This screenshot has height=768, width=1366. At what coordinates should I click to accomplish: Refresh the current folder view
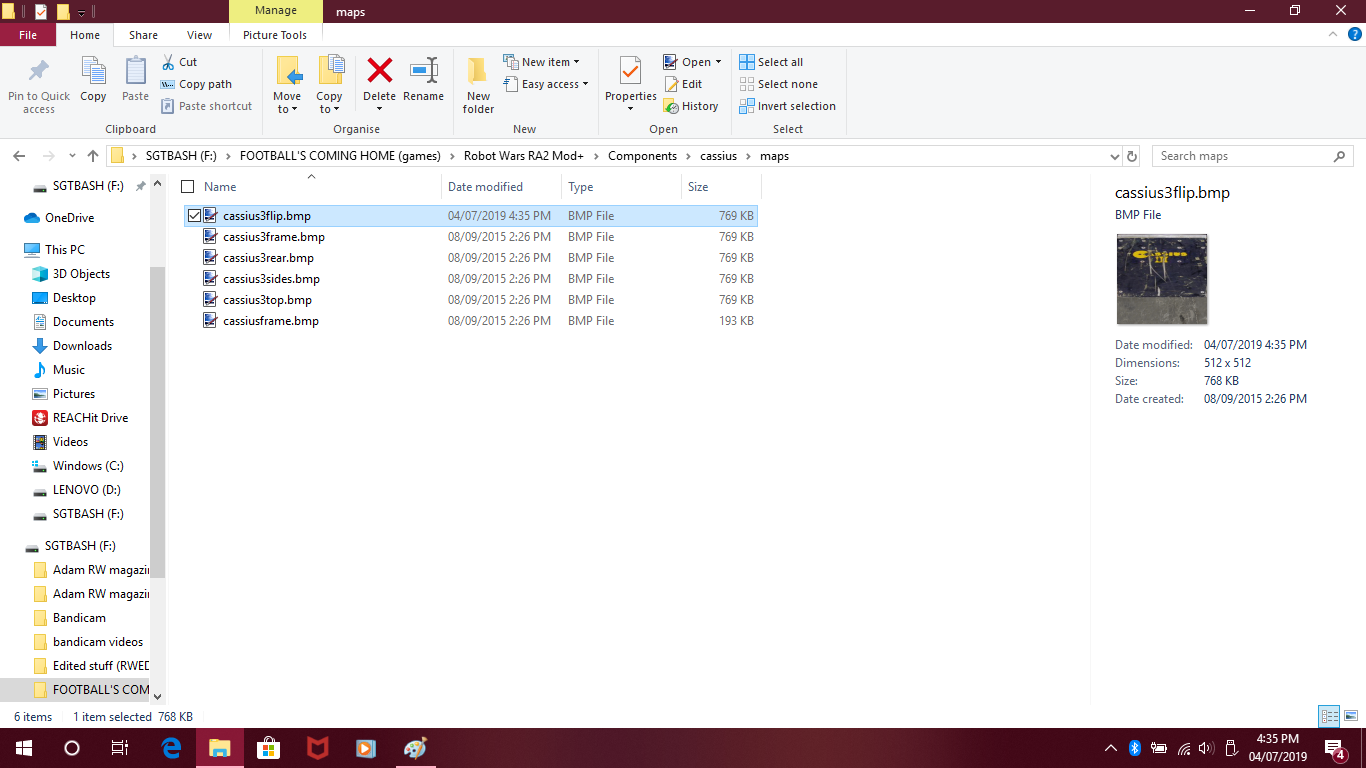1132,156
